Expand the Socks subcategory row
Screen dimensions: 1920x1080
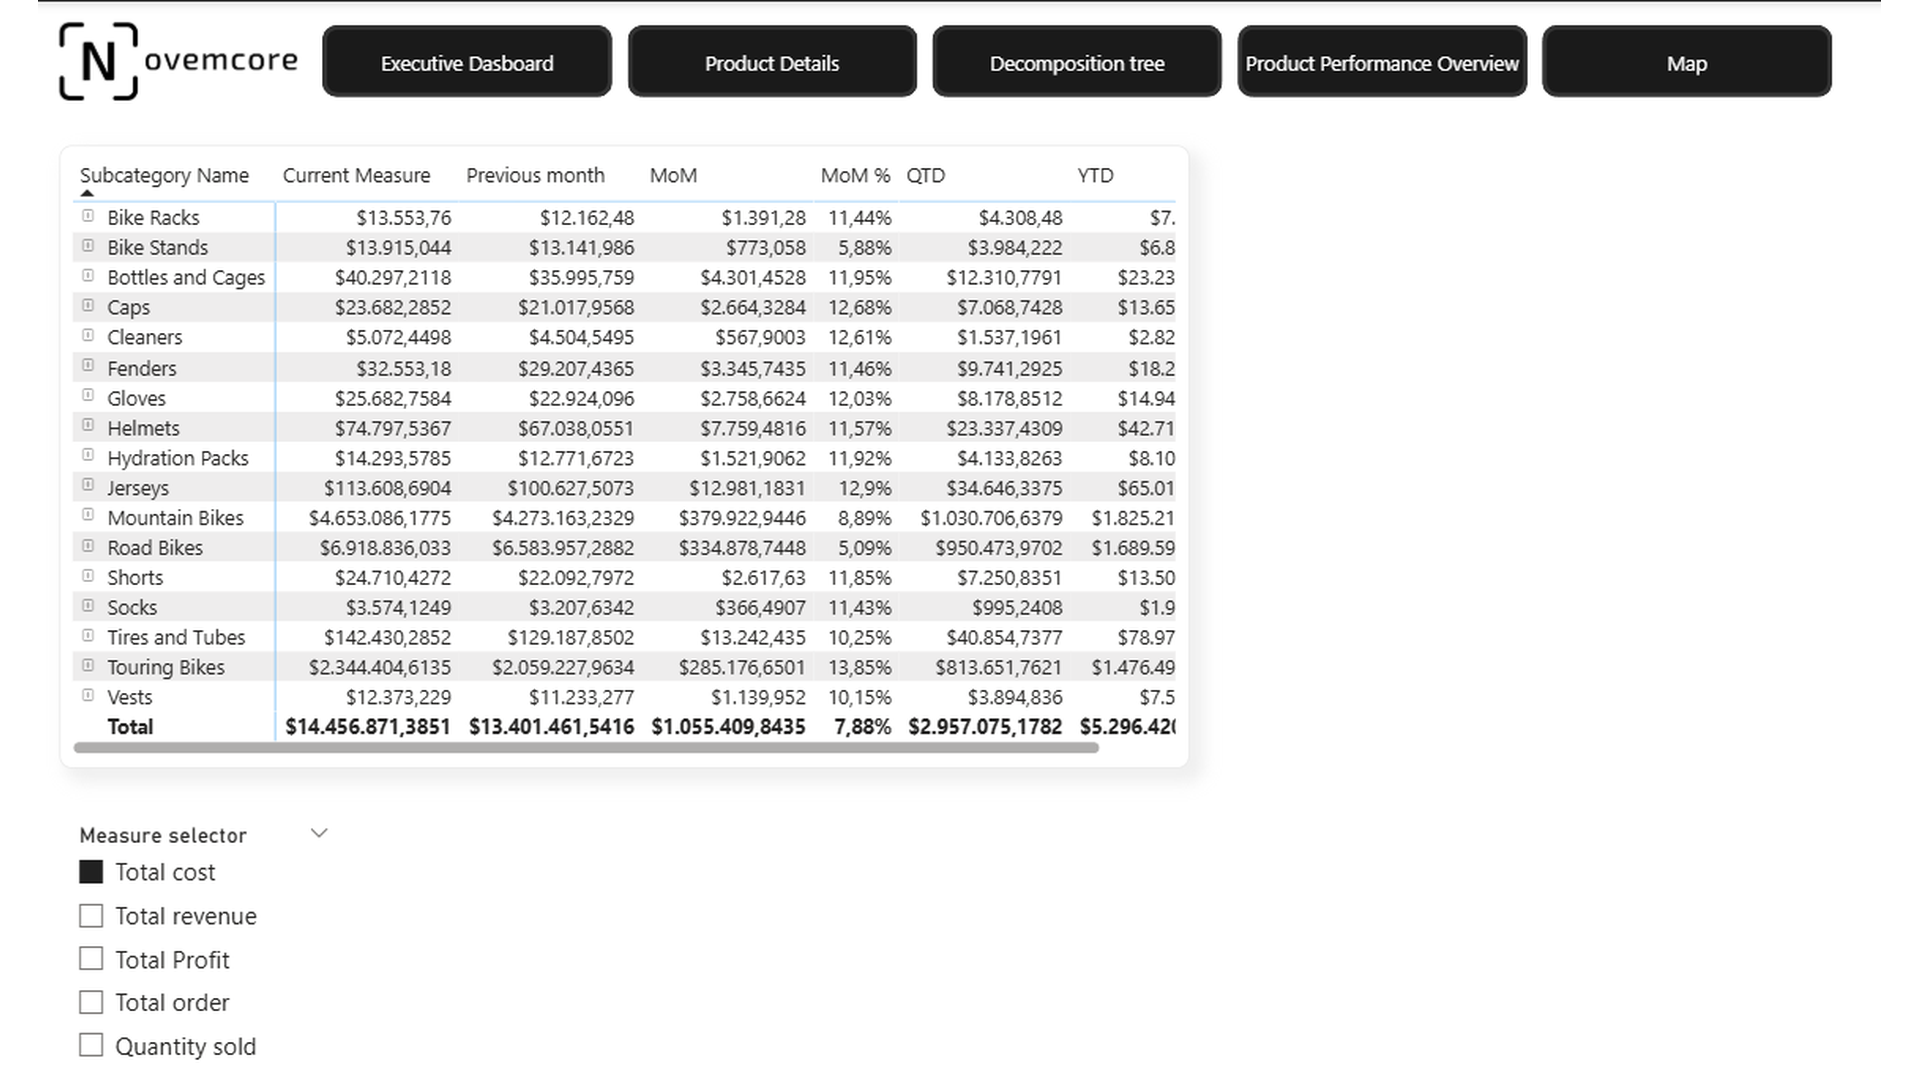[x=88, y=606]
